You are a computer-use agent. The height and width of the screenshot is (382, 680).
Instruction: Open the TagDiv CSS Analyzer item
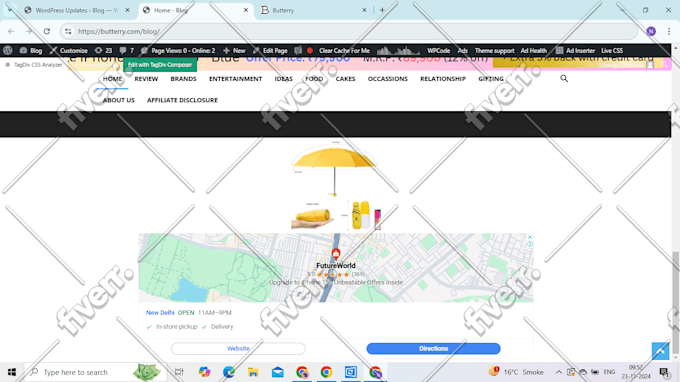click(x=34, y=65)
